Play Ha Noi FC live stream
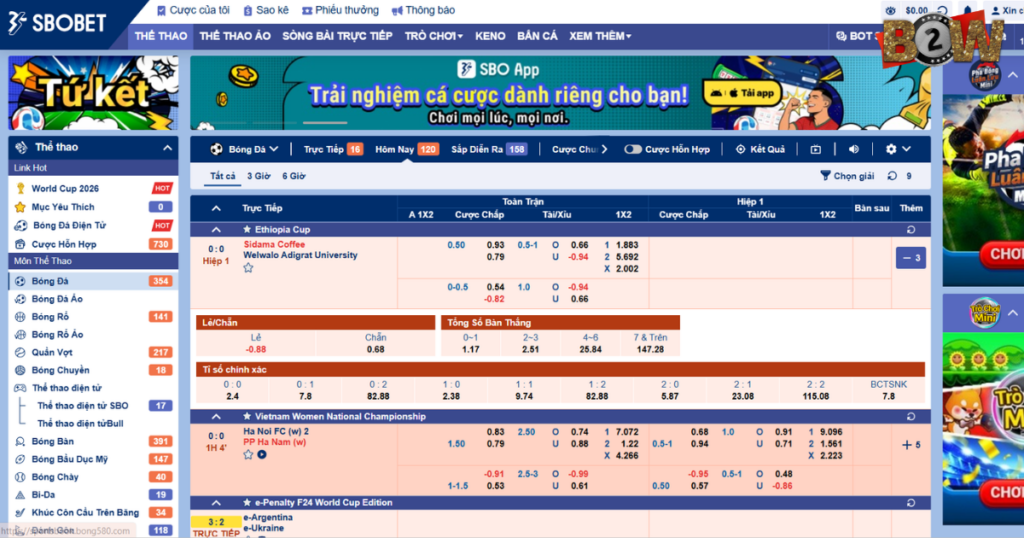 point(262,454)
